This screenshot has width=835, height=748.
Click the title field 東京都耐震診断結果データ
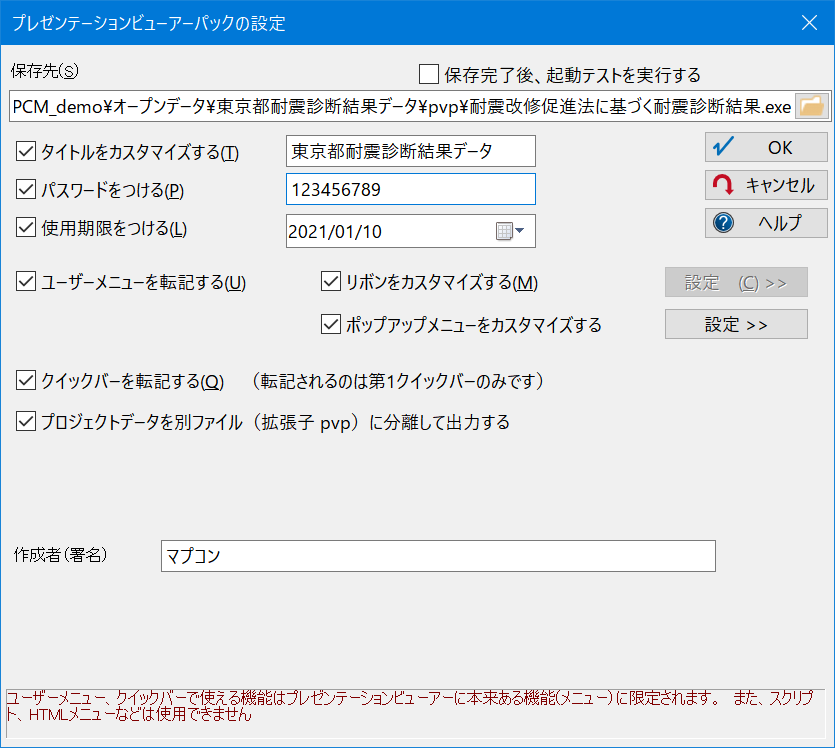(411, 151)
